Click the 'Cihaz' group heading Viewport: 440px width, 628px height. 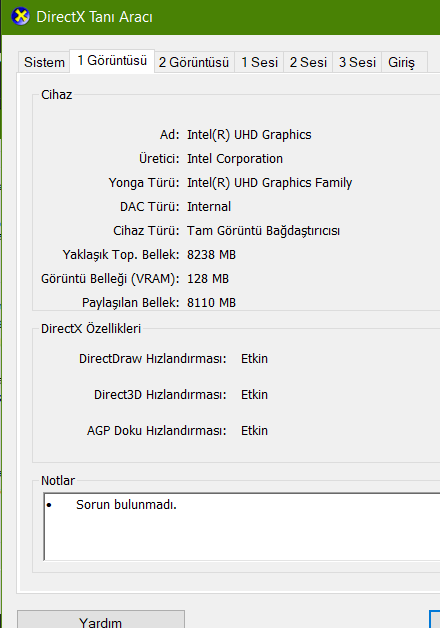(x=56, y=95)
